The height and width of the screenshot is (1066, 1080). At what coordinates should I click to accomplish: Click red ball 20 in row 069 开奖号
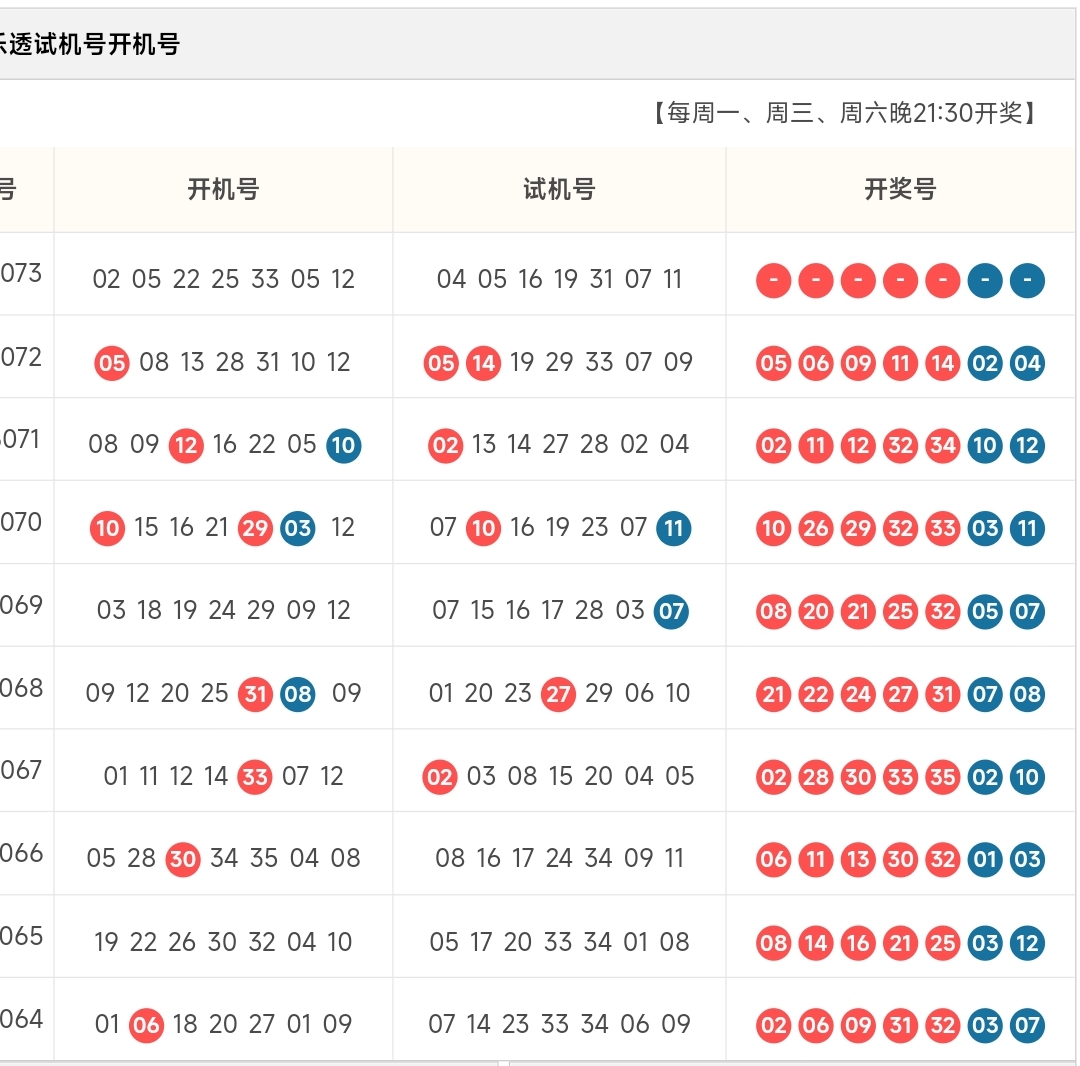(x=816, y=611)
